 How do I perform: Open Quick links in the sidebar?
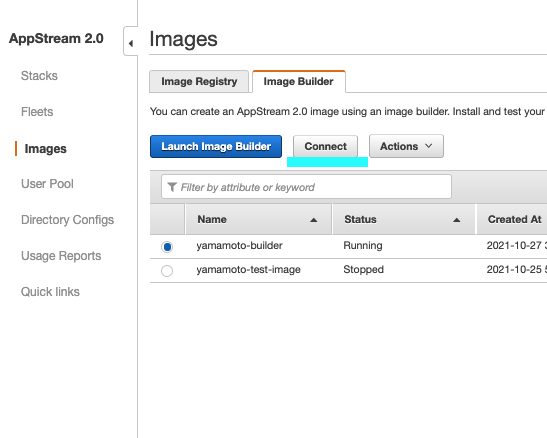50,292
